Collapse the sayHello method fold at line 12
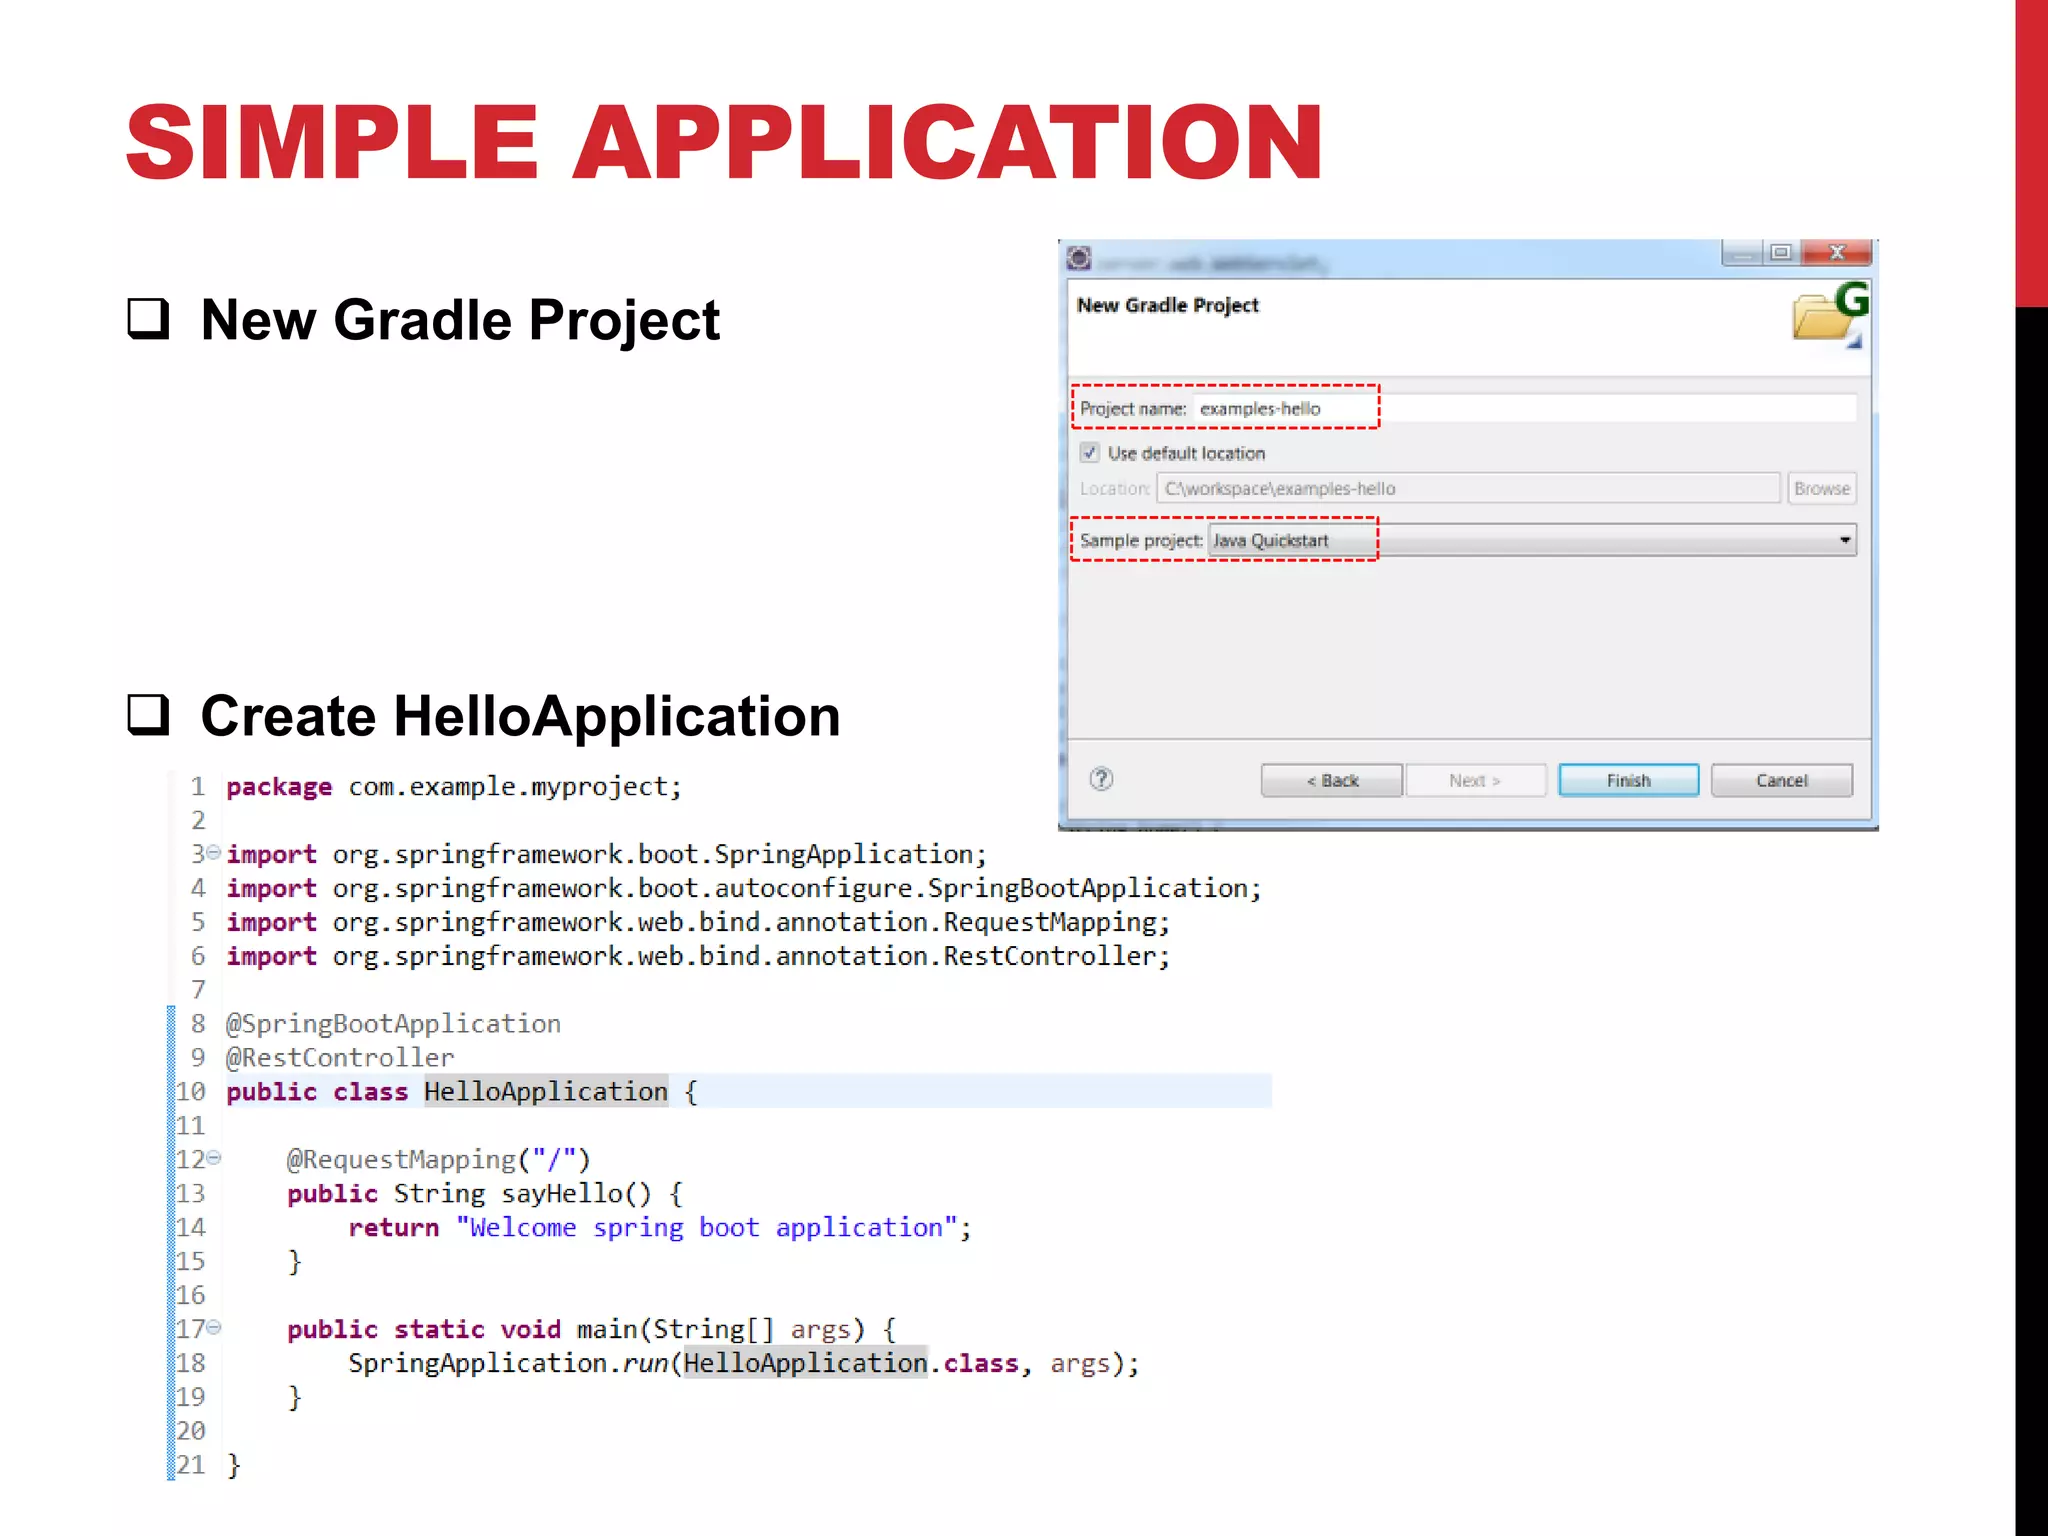This screenshot has height=1536, width=2048. pos(213,1158)
